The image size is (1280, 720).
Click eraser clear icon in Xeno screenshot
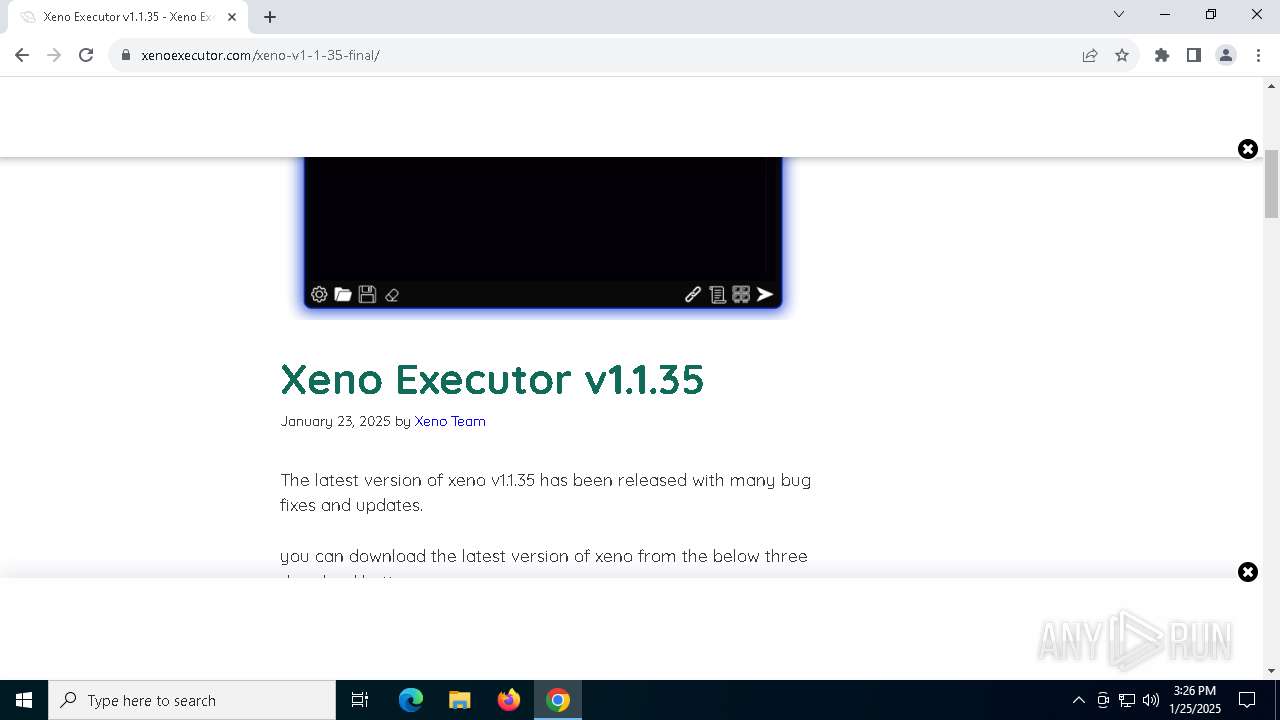(392, 295)
